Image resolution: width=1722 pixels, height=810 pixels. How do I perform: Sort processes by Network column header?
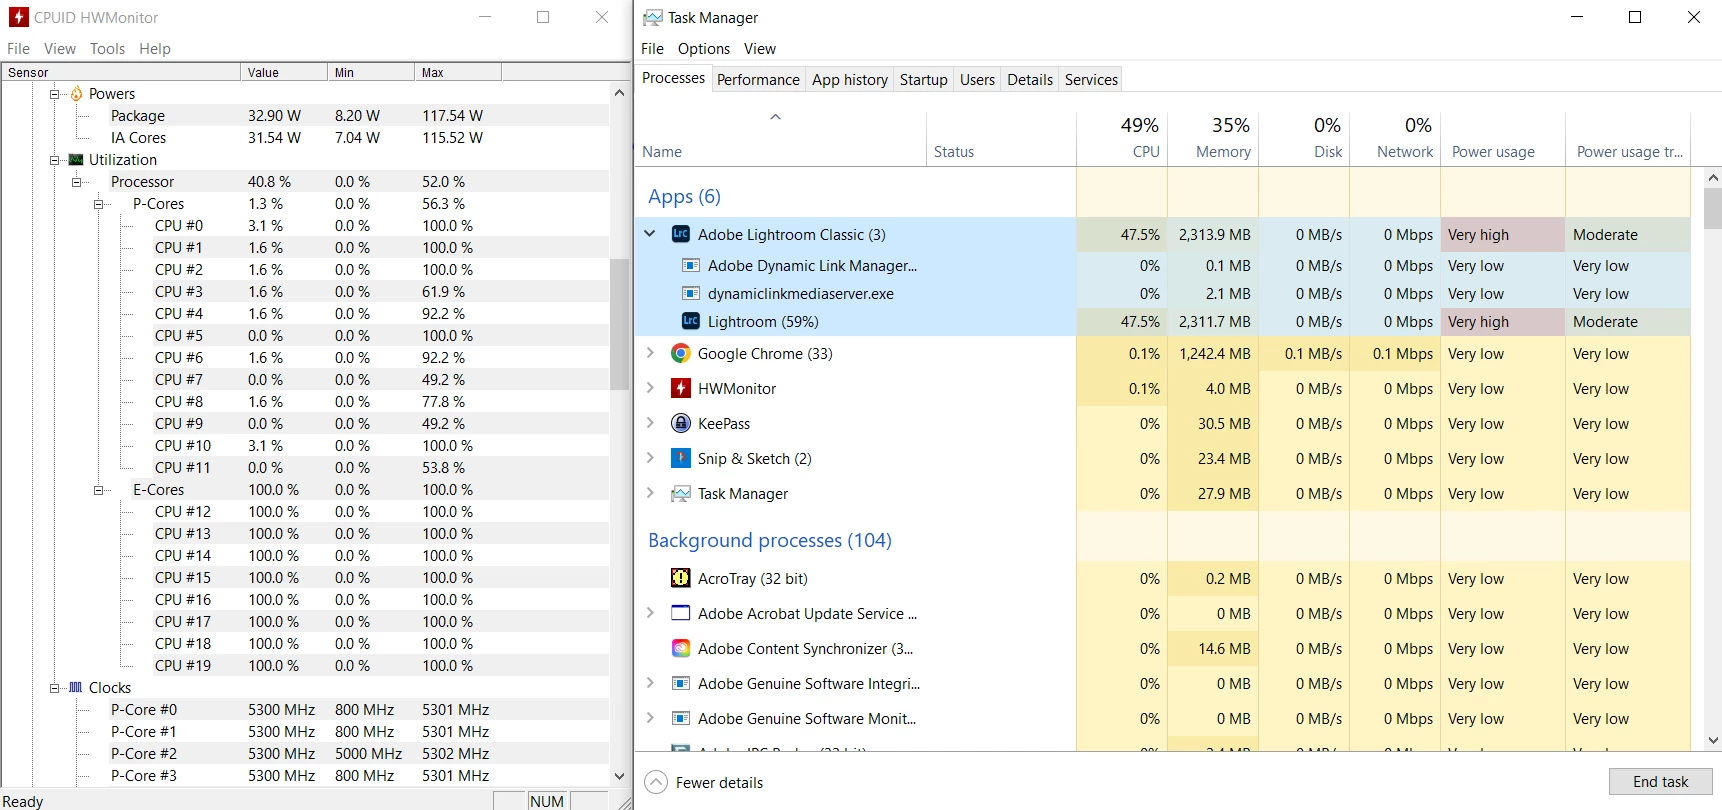point(1395,138)
